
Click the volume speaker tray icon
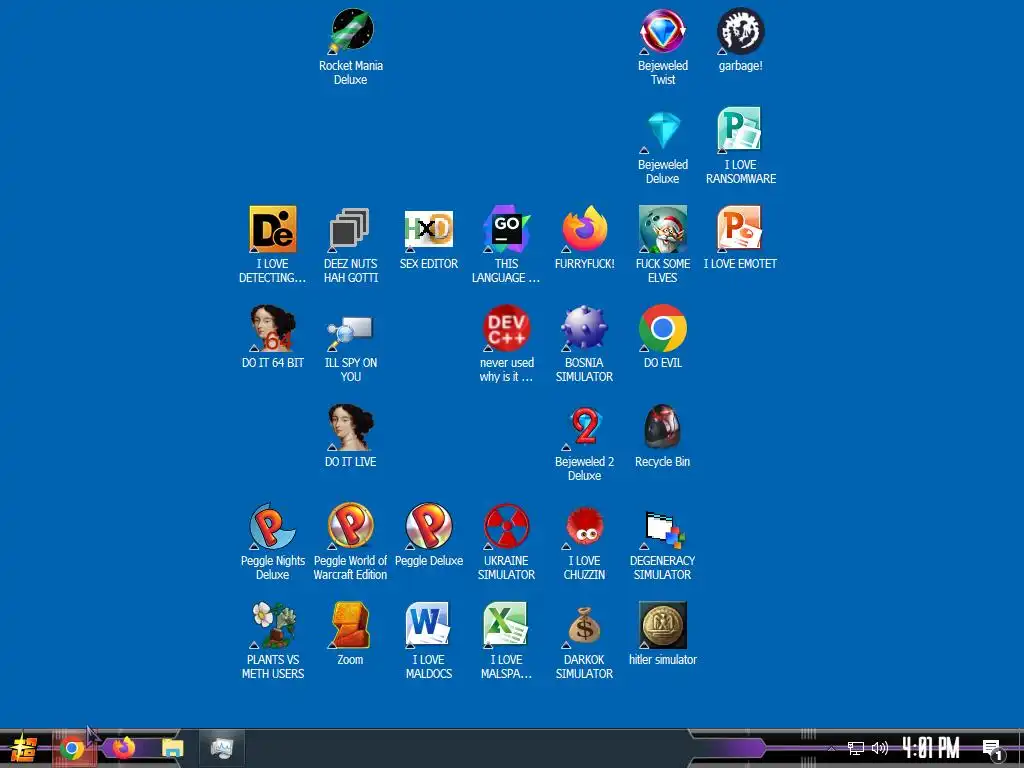(880, 748)
